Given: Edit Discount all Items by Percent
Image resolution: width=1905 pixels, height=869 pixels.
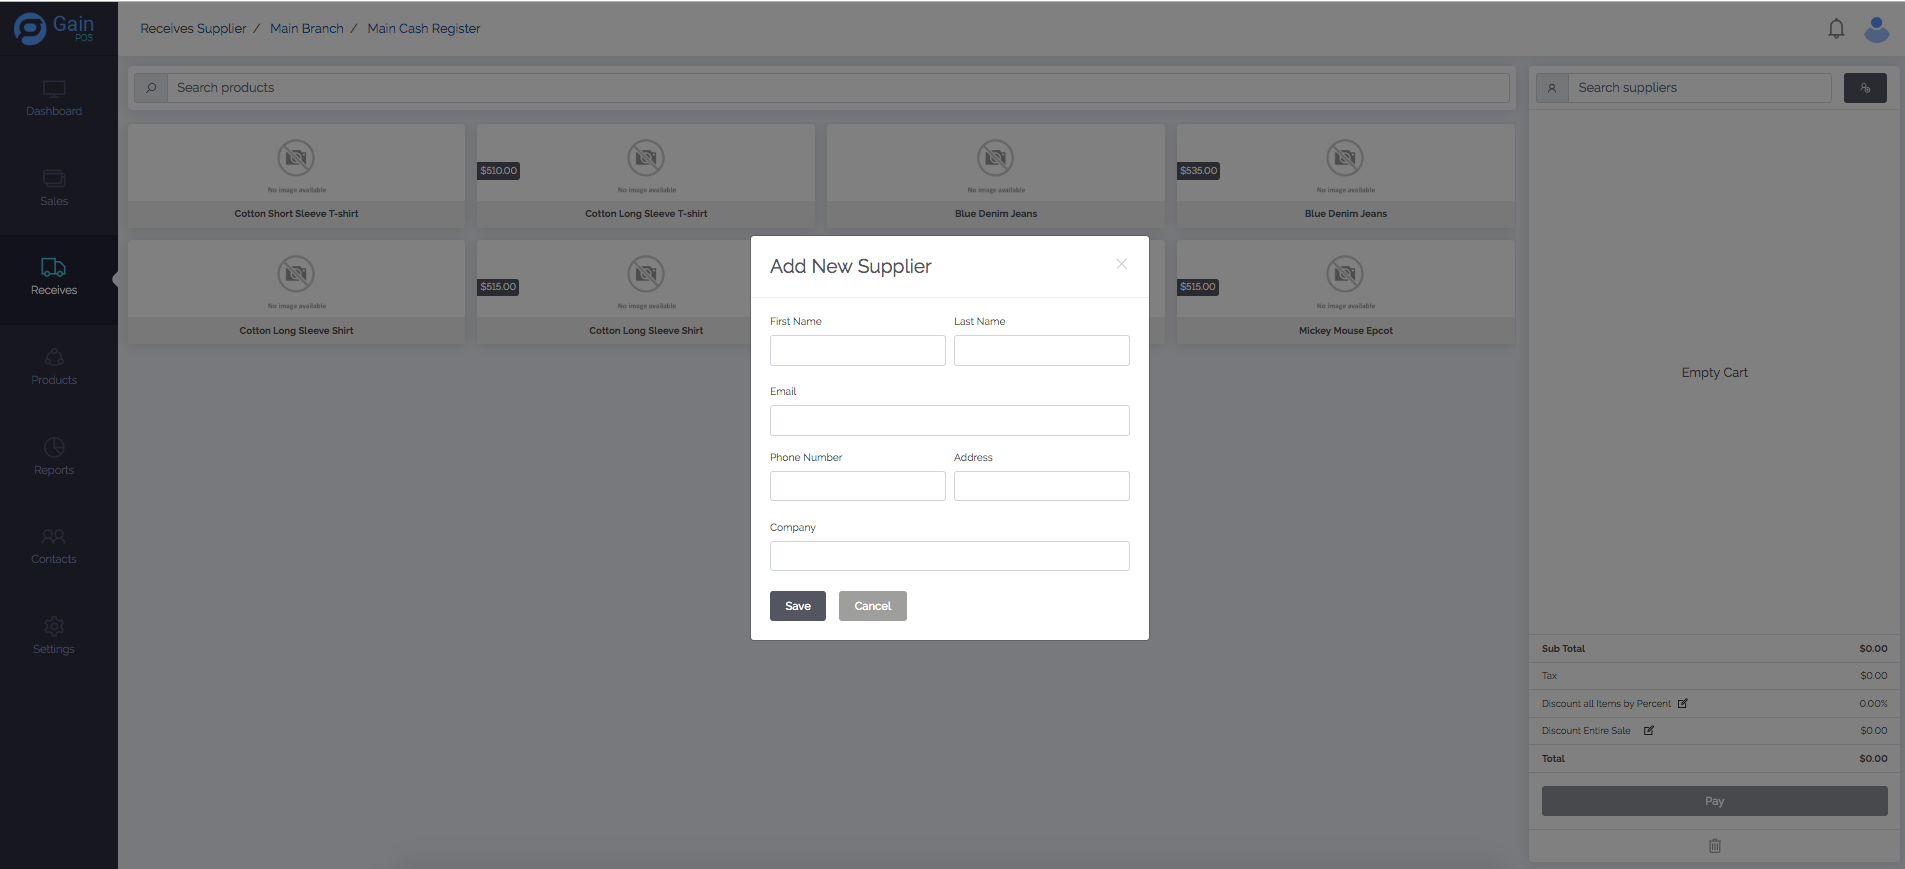Looking at the screenshot, I should pos(1682,704).
